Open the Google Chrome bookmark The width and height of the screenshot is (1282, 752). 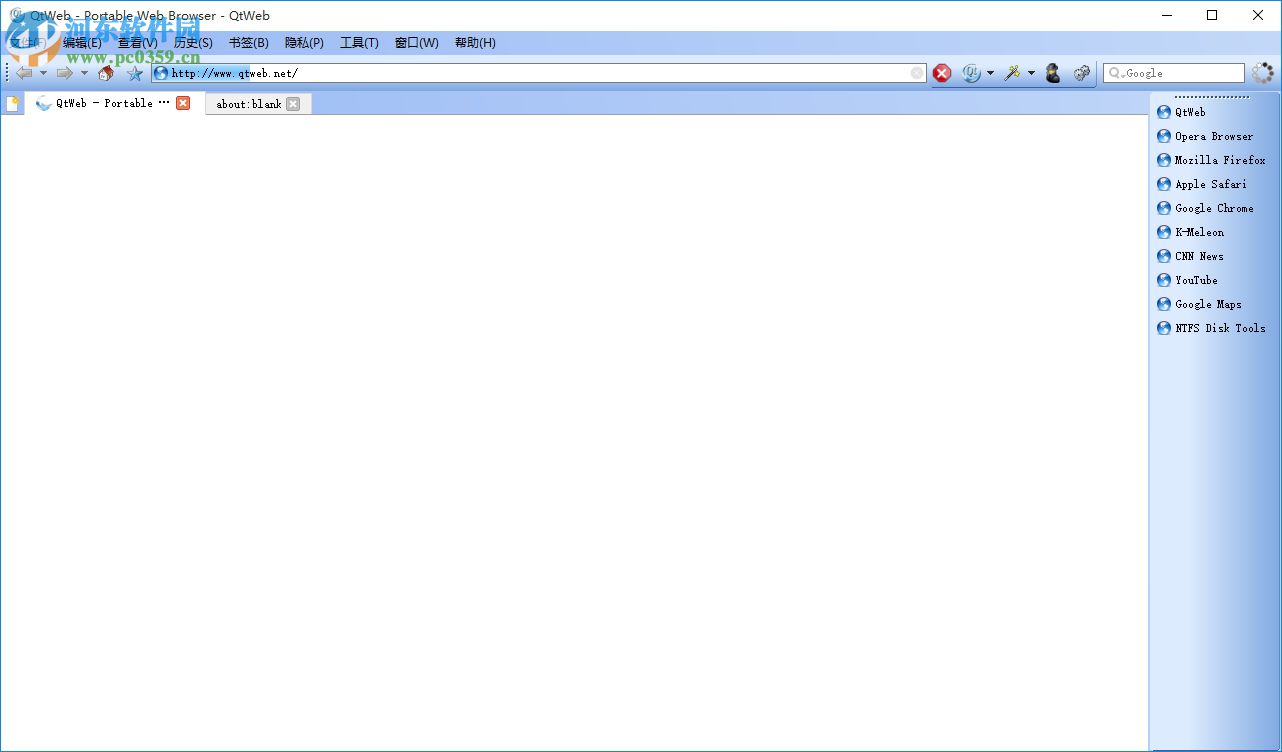[1205, 208]
